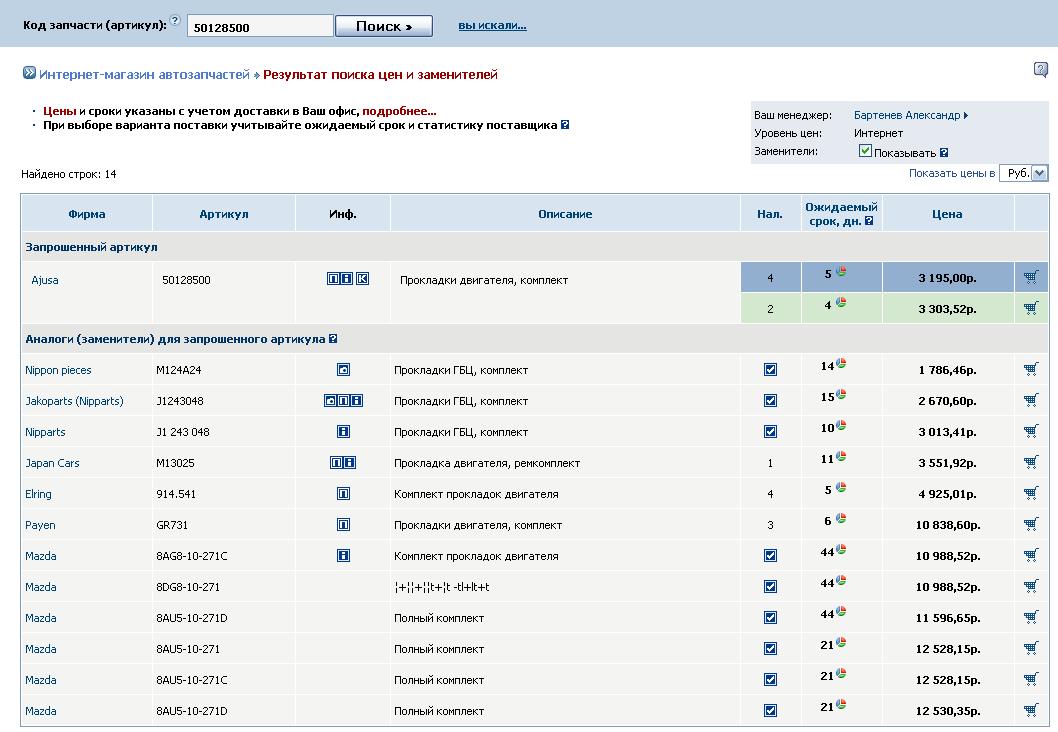
Task: Expand manager Бартенев Александр arrow
Action: pos(965,116)
